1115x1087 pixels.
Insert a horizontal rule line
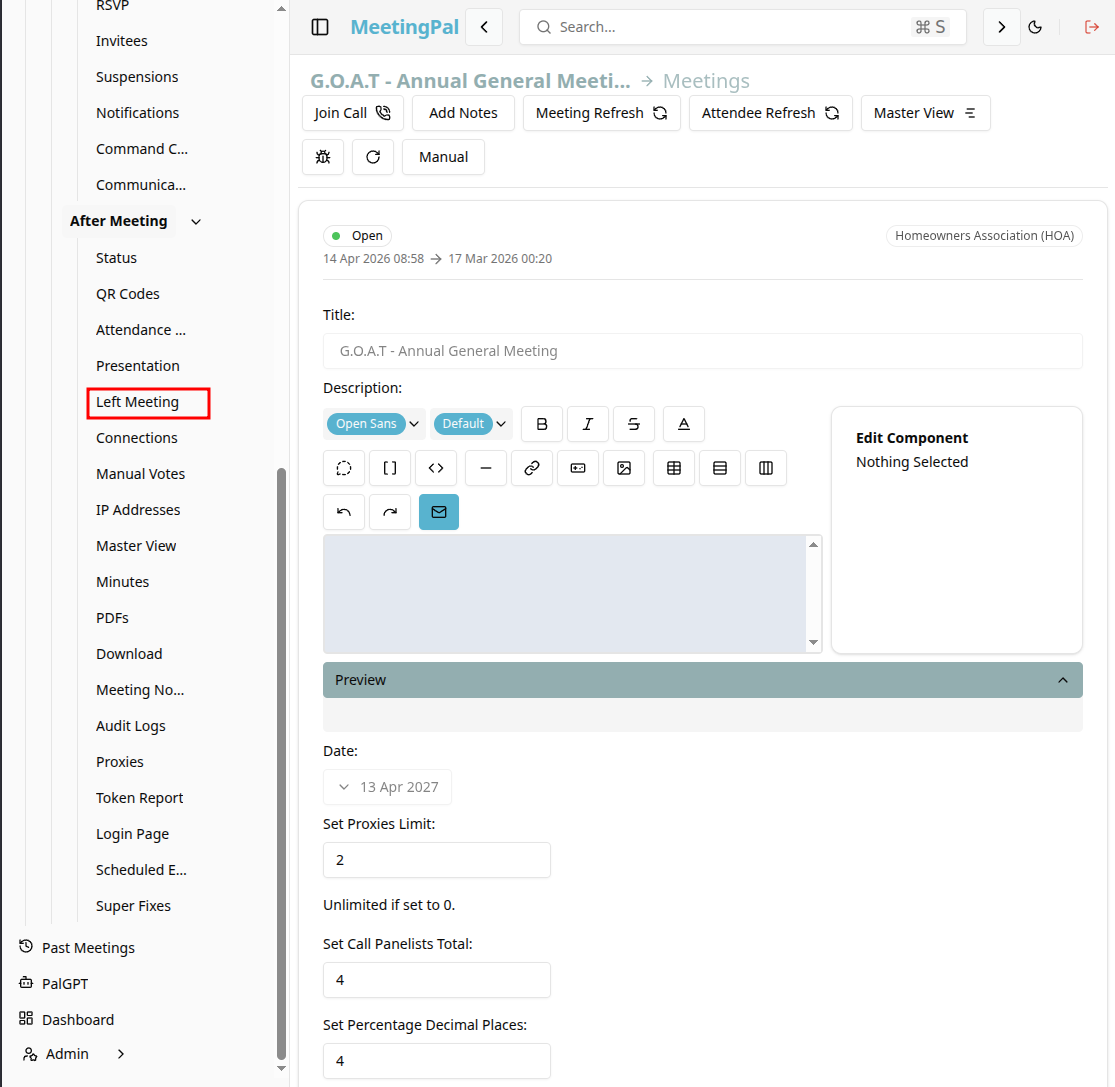(486, 468)
